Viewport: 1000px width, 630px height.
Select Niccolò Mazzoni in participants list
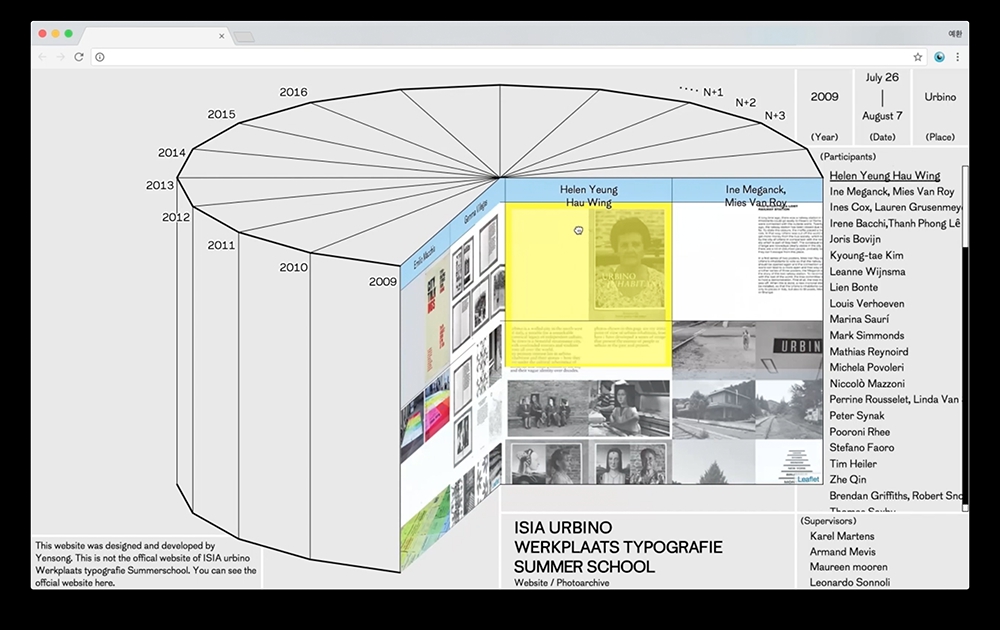coord(867,384)
